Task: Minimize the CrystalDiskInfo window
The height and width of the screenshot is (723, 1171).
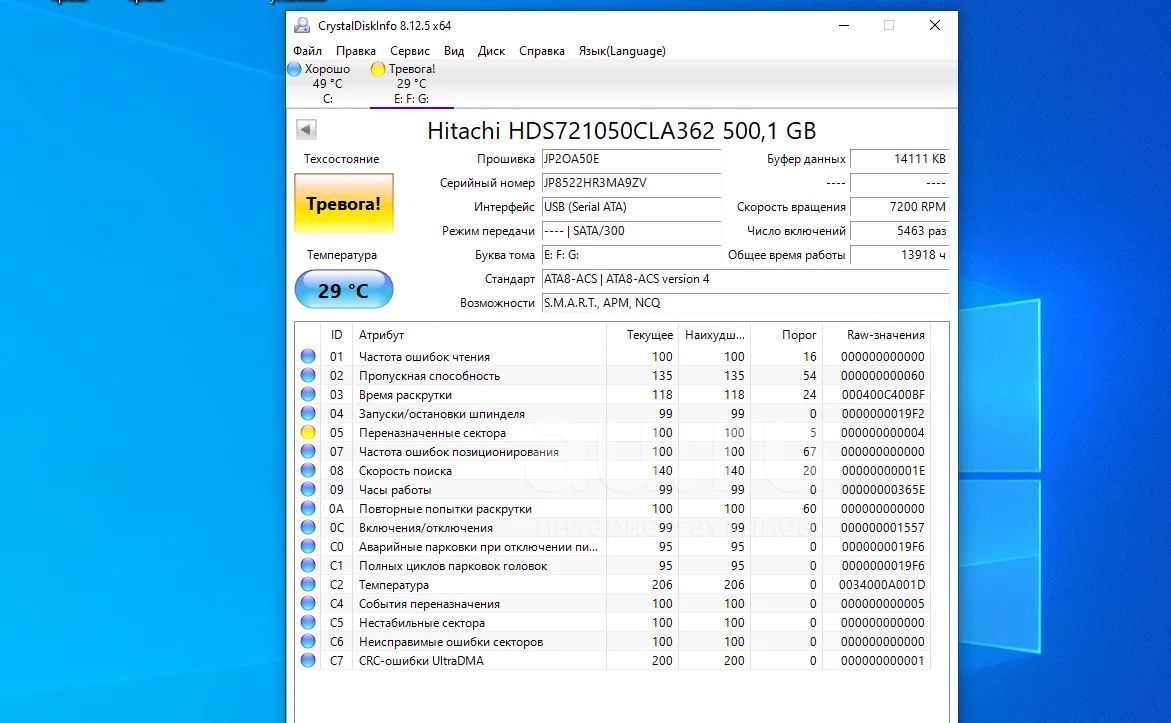Action: pyautogui.click(x=844, y=25)
